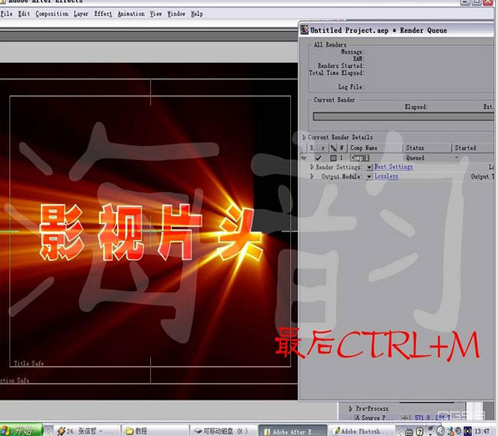Click the Queued status text

click(x=415, y=158)
